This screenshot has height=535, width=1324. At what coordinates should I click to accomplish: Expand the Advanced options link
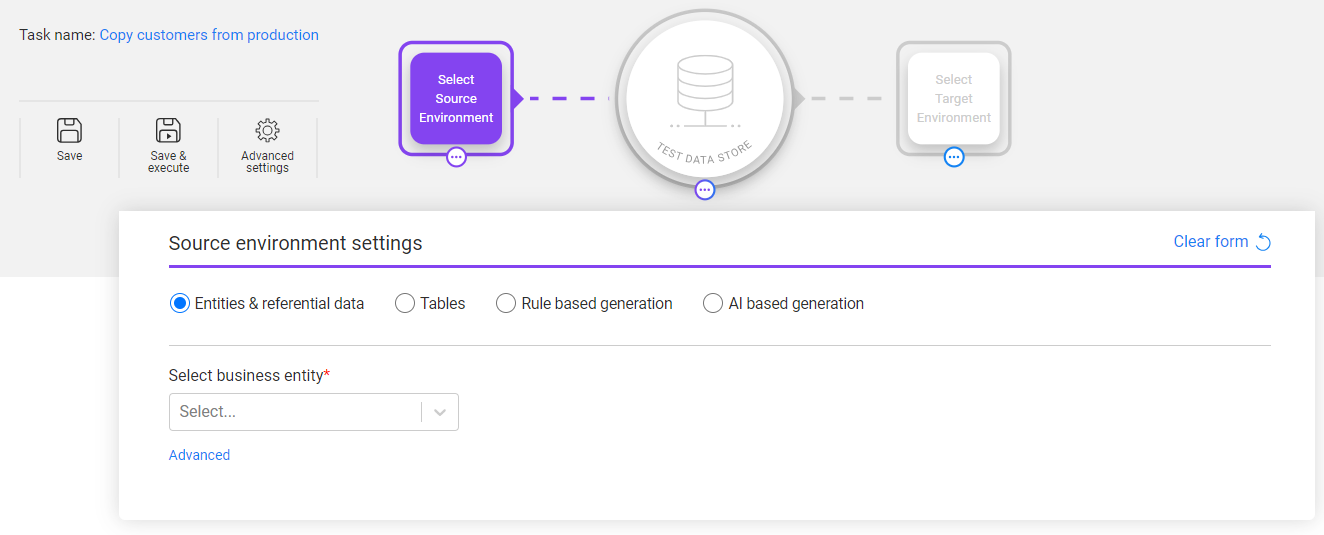(x=199, y=455)
